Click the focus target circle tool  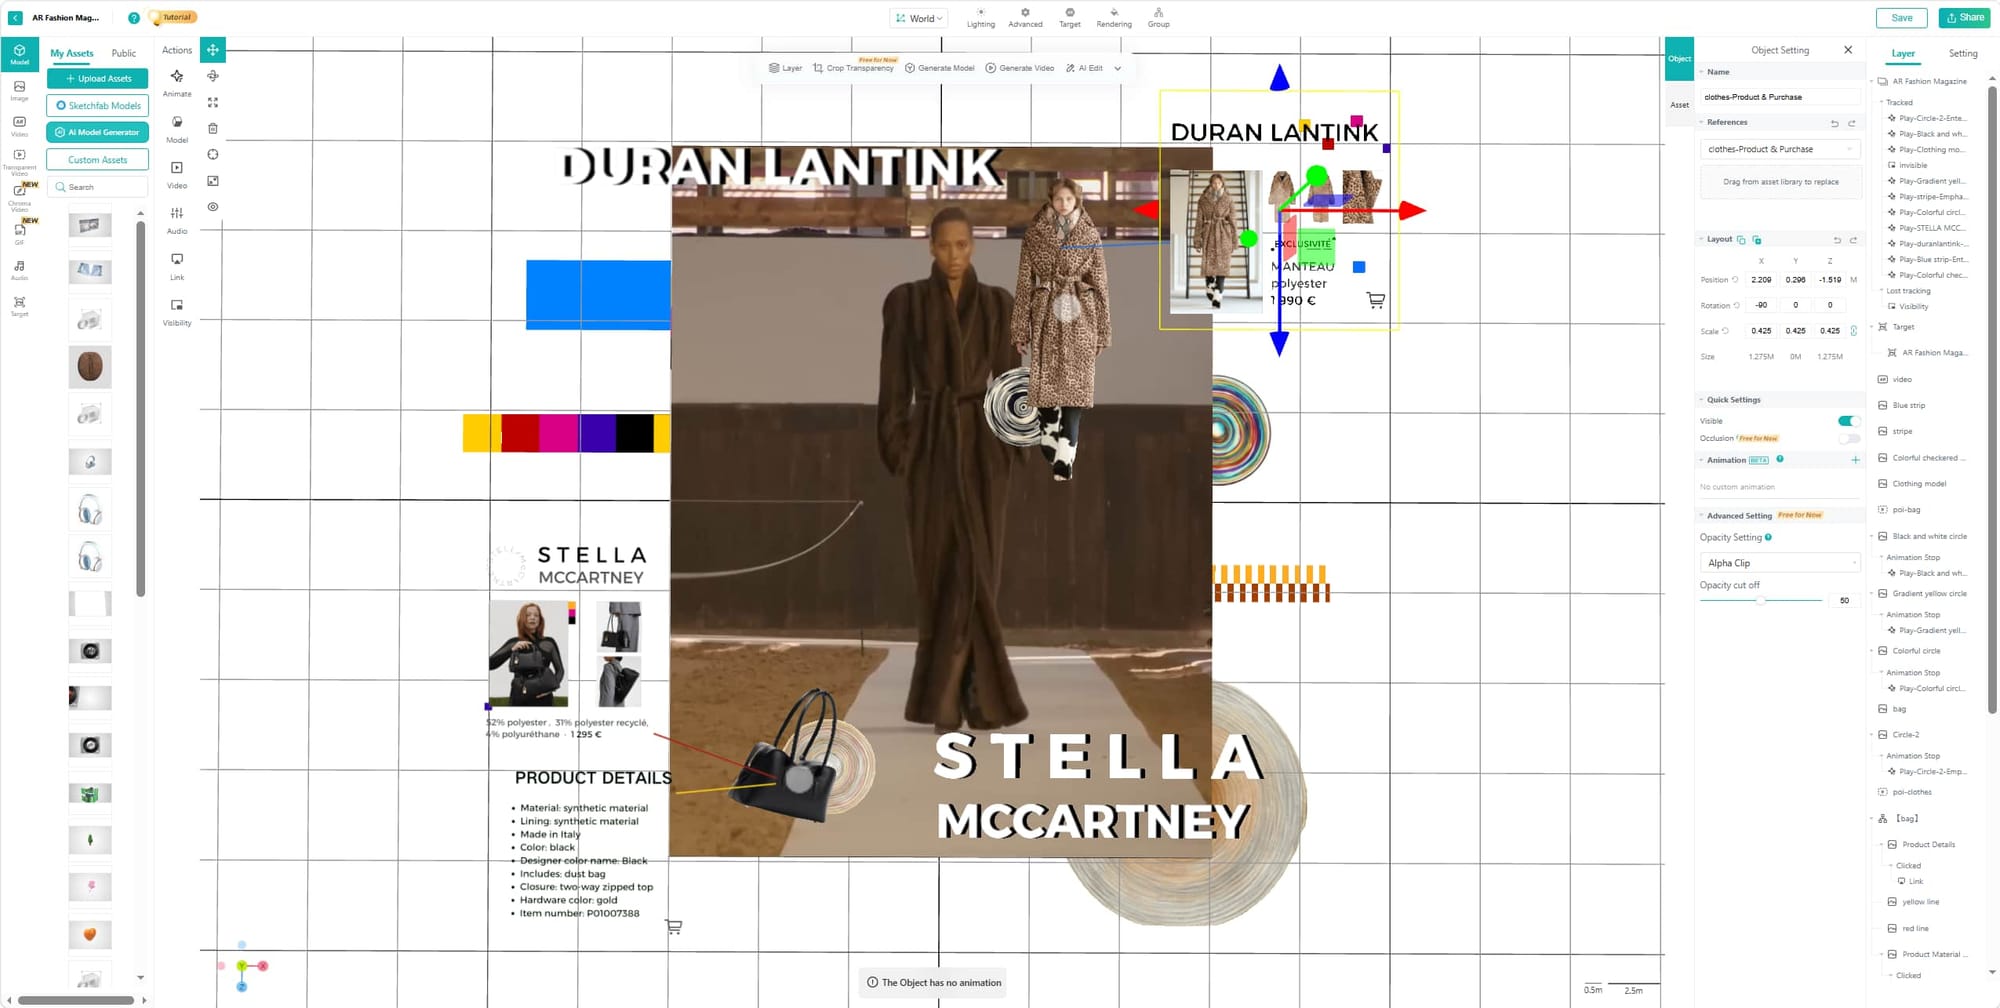[213, 154]
